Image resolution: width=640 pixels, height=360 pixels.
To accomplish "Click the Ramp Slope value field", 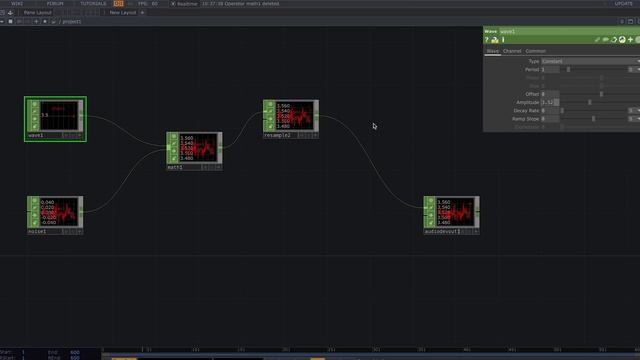I will (x=550, y=119).
